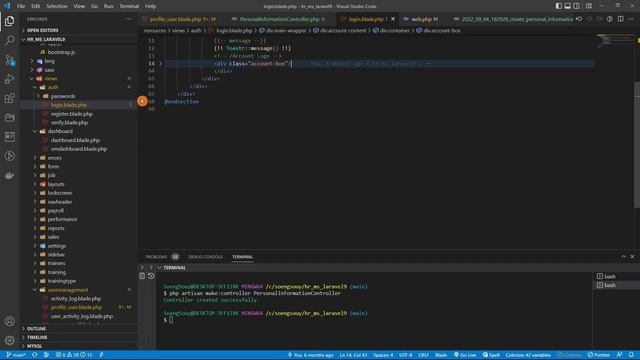This screenshot has height=360, width=640.
Task: Open the Accounts menu icon
Action: coord(9,321)
